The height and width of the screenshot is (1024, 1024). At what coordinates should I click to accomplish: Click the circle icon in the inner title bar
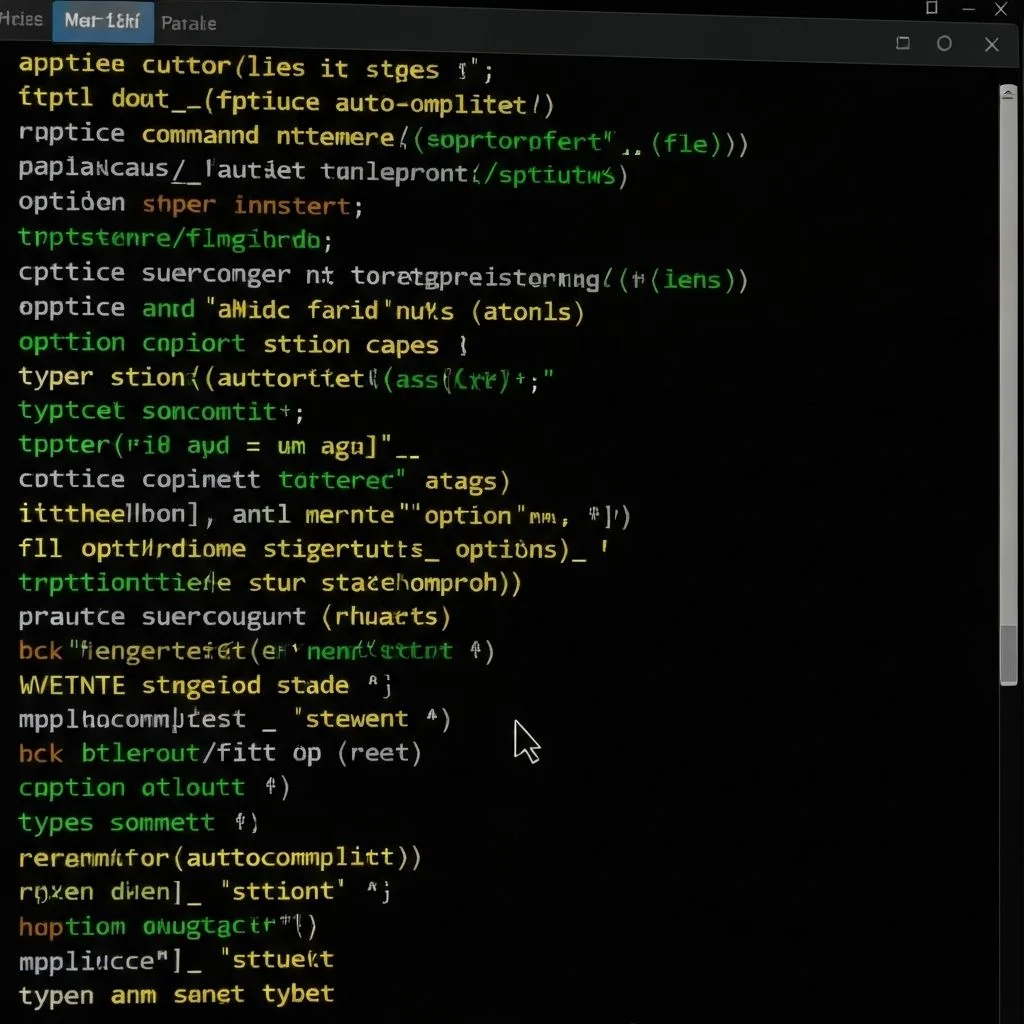point(944,46)
